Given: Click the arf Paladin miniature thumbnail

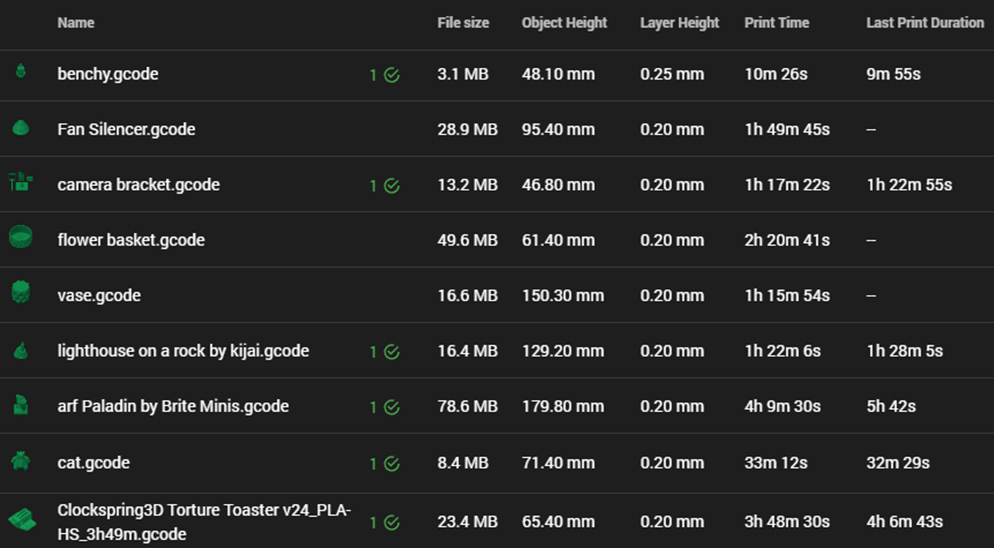Looking at the screenshot, I should tap(20, 404).
